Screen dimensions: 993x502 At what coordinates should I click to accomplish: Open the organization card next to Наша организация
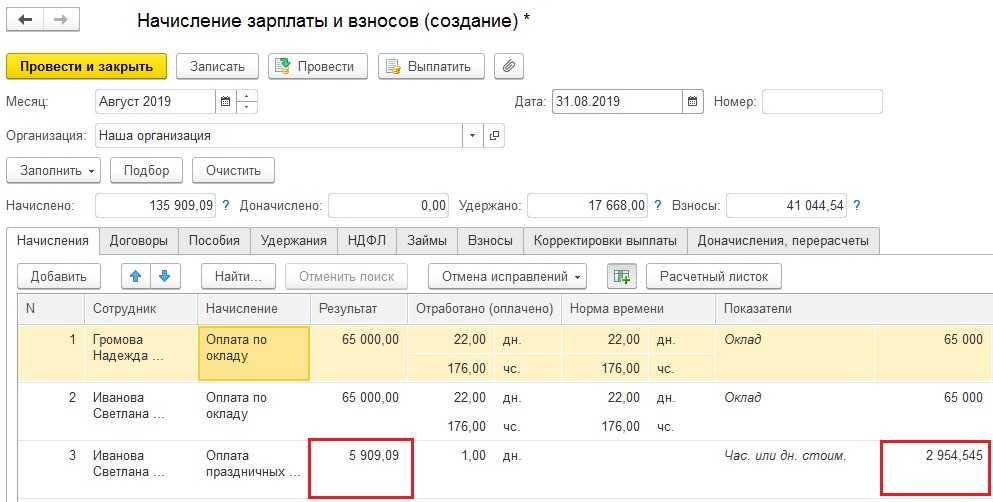pos(494,135)
